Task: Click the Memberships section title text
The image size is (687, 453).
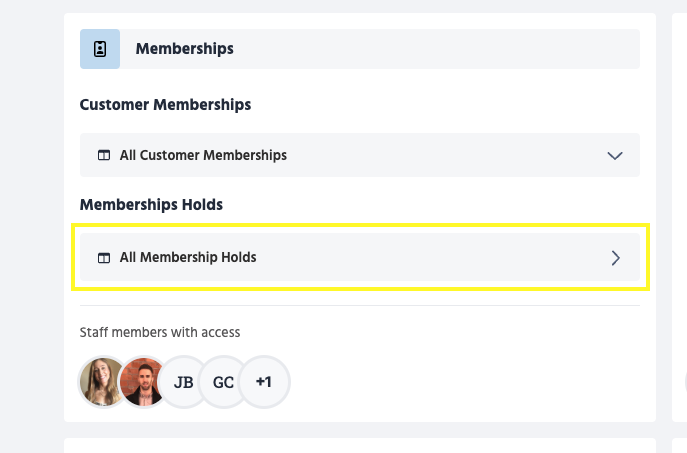Action: click(184, 49)
